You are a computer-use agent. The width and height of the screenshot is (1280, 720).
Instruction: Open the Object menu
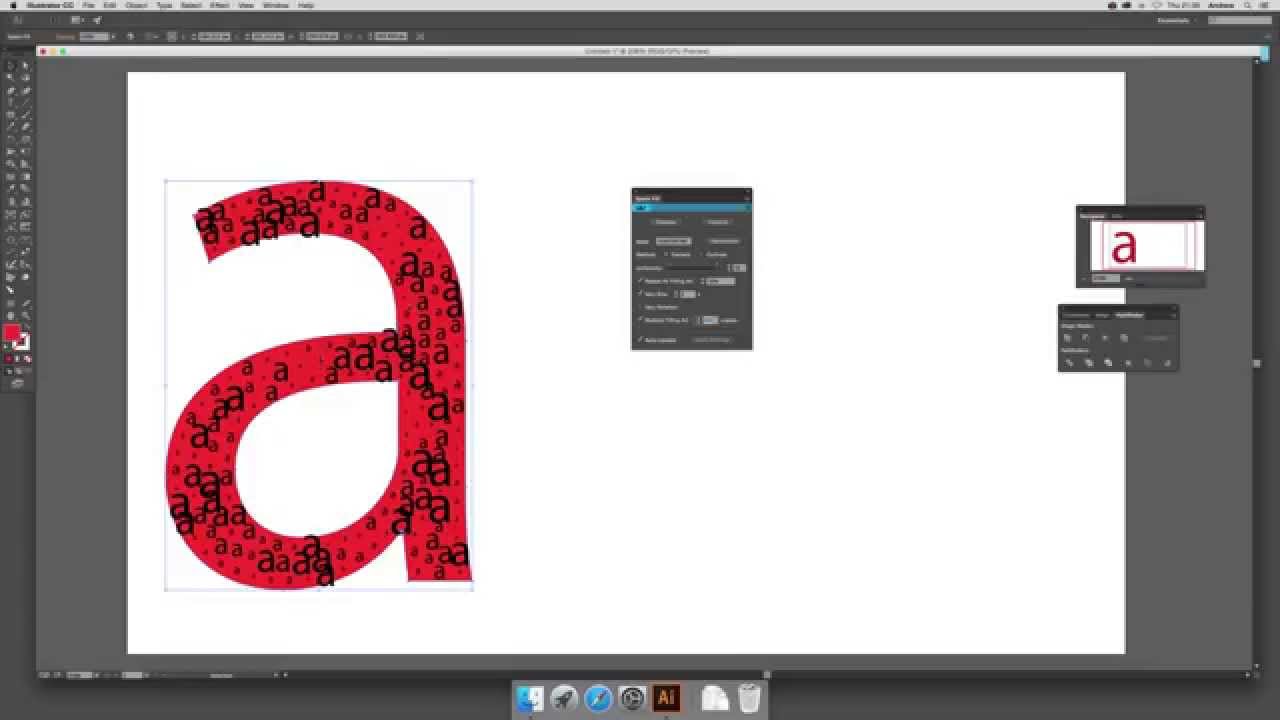tap(136, 5)
